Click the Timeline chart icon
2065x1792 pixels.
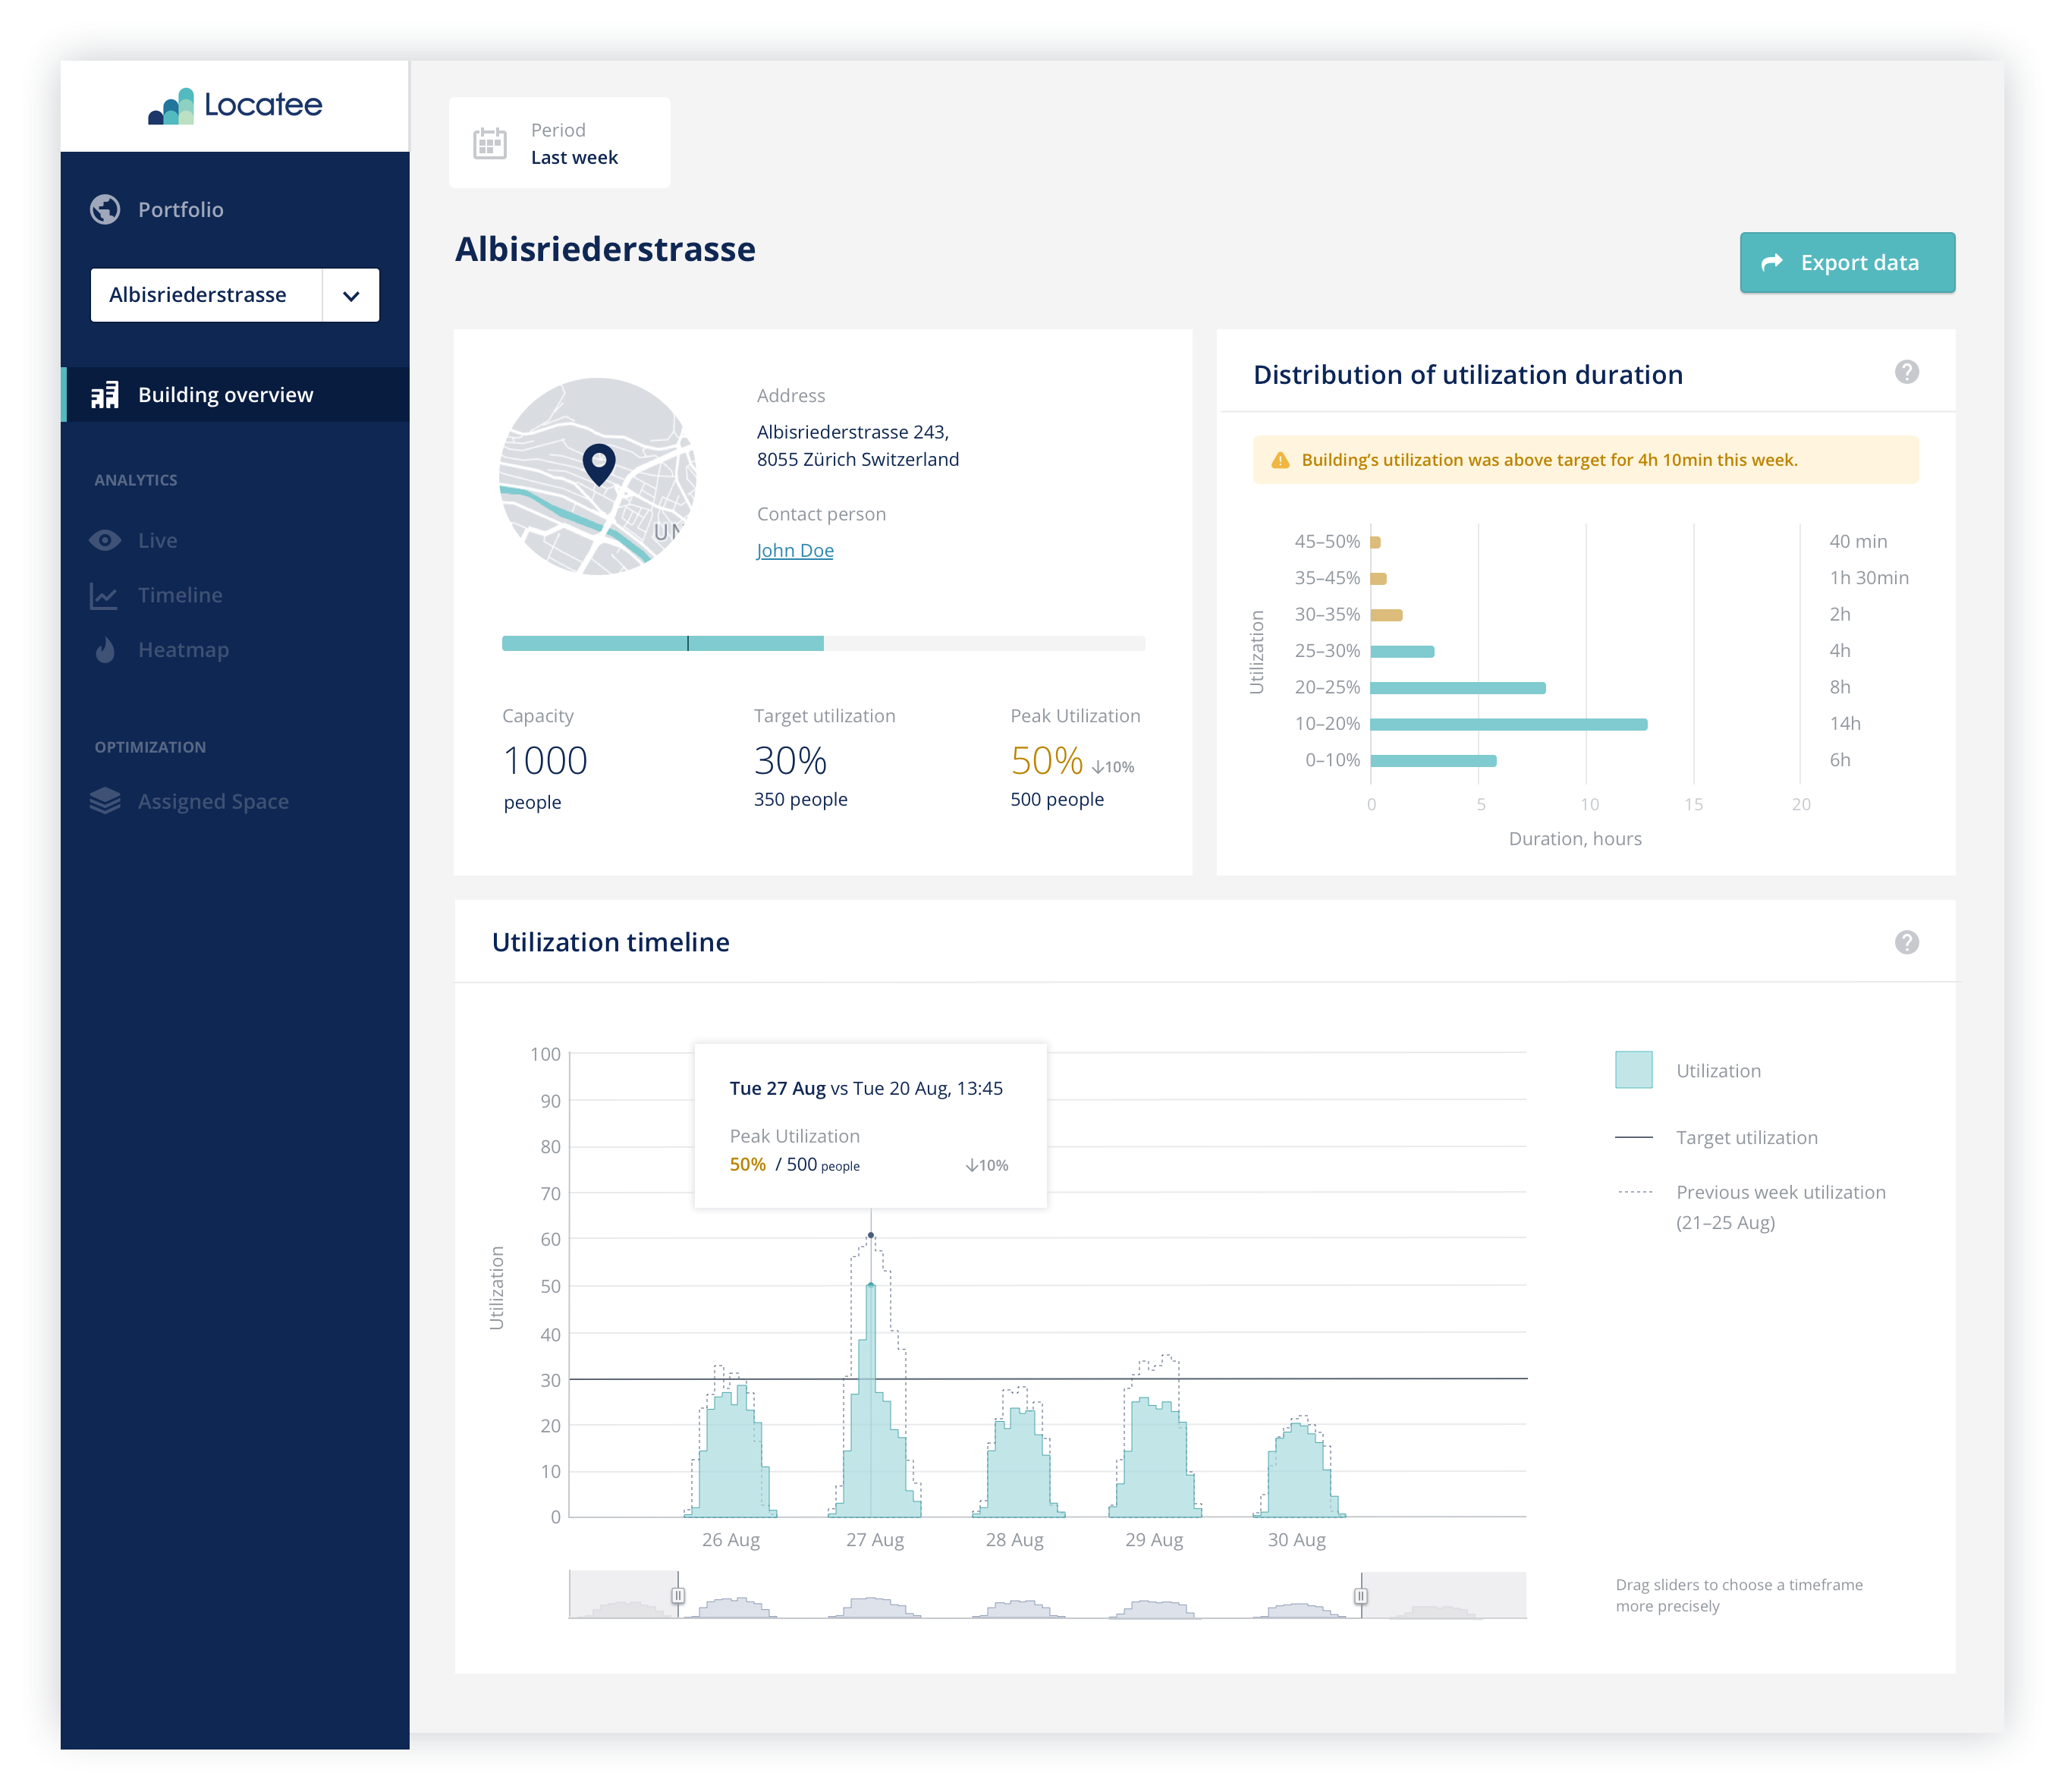105,595
